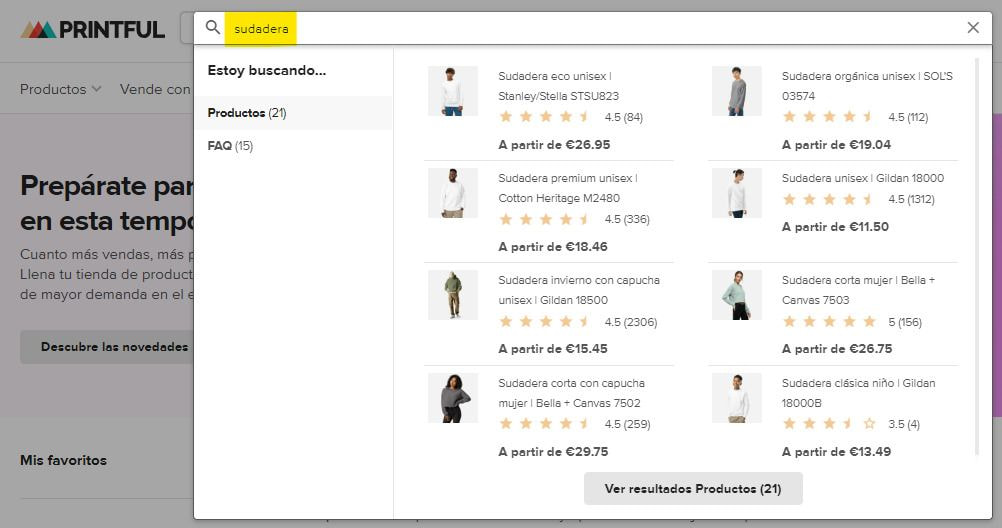Open Sudadera corta con capucha mujer thumbnail
The width and height of the screenshot is (1002, 528).
point(453,398)
